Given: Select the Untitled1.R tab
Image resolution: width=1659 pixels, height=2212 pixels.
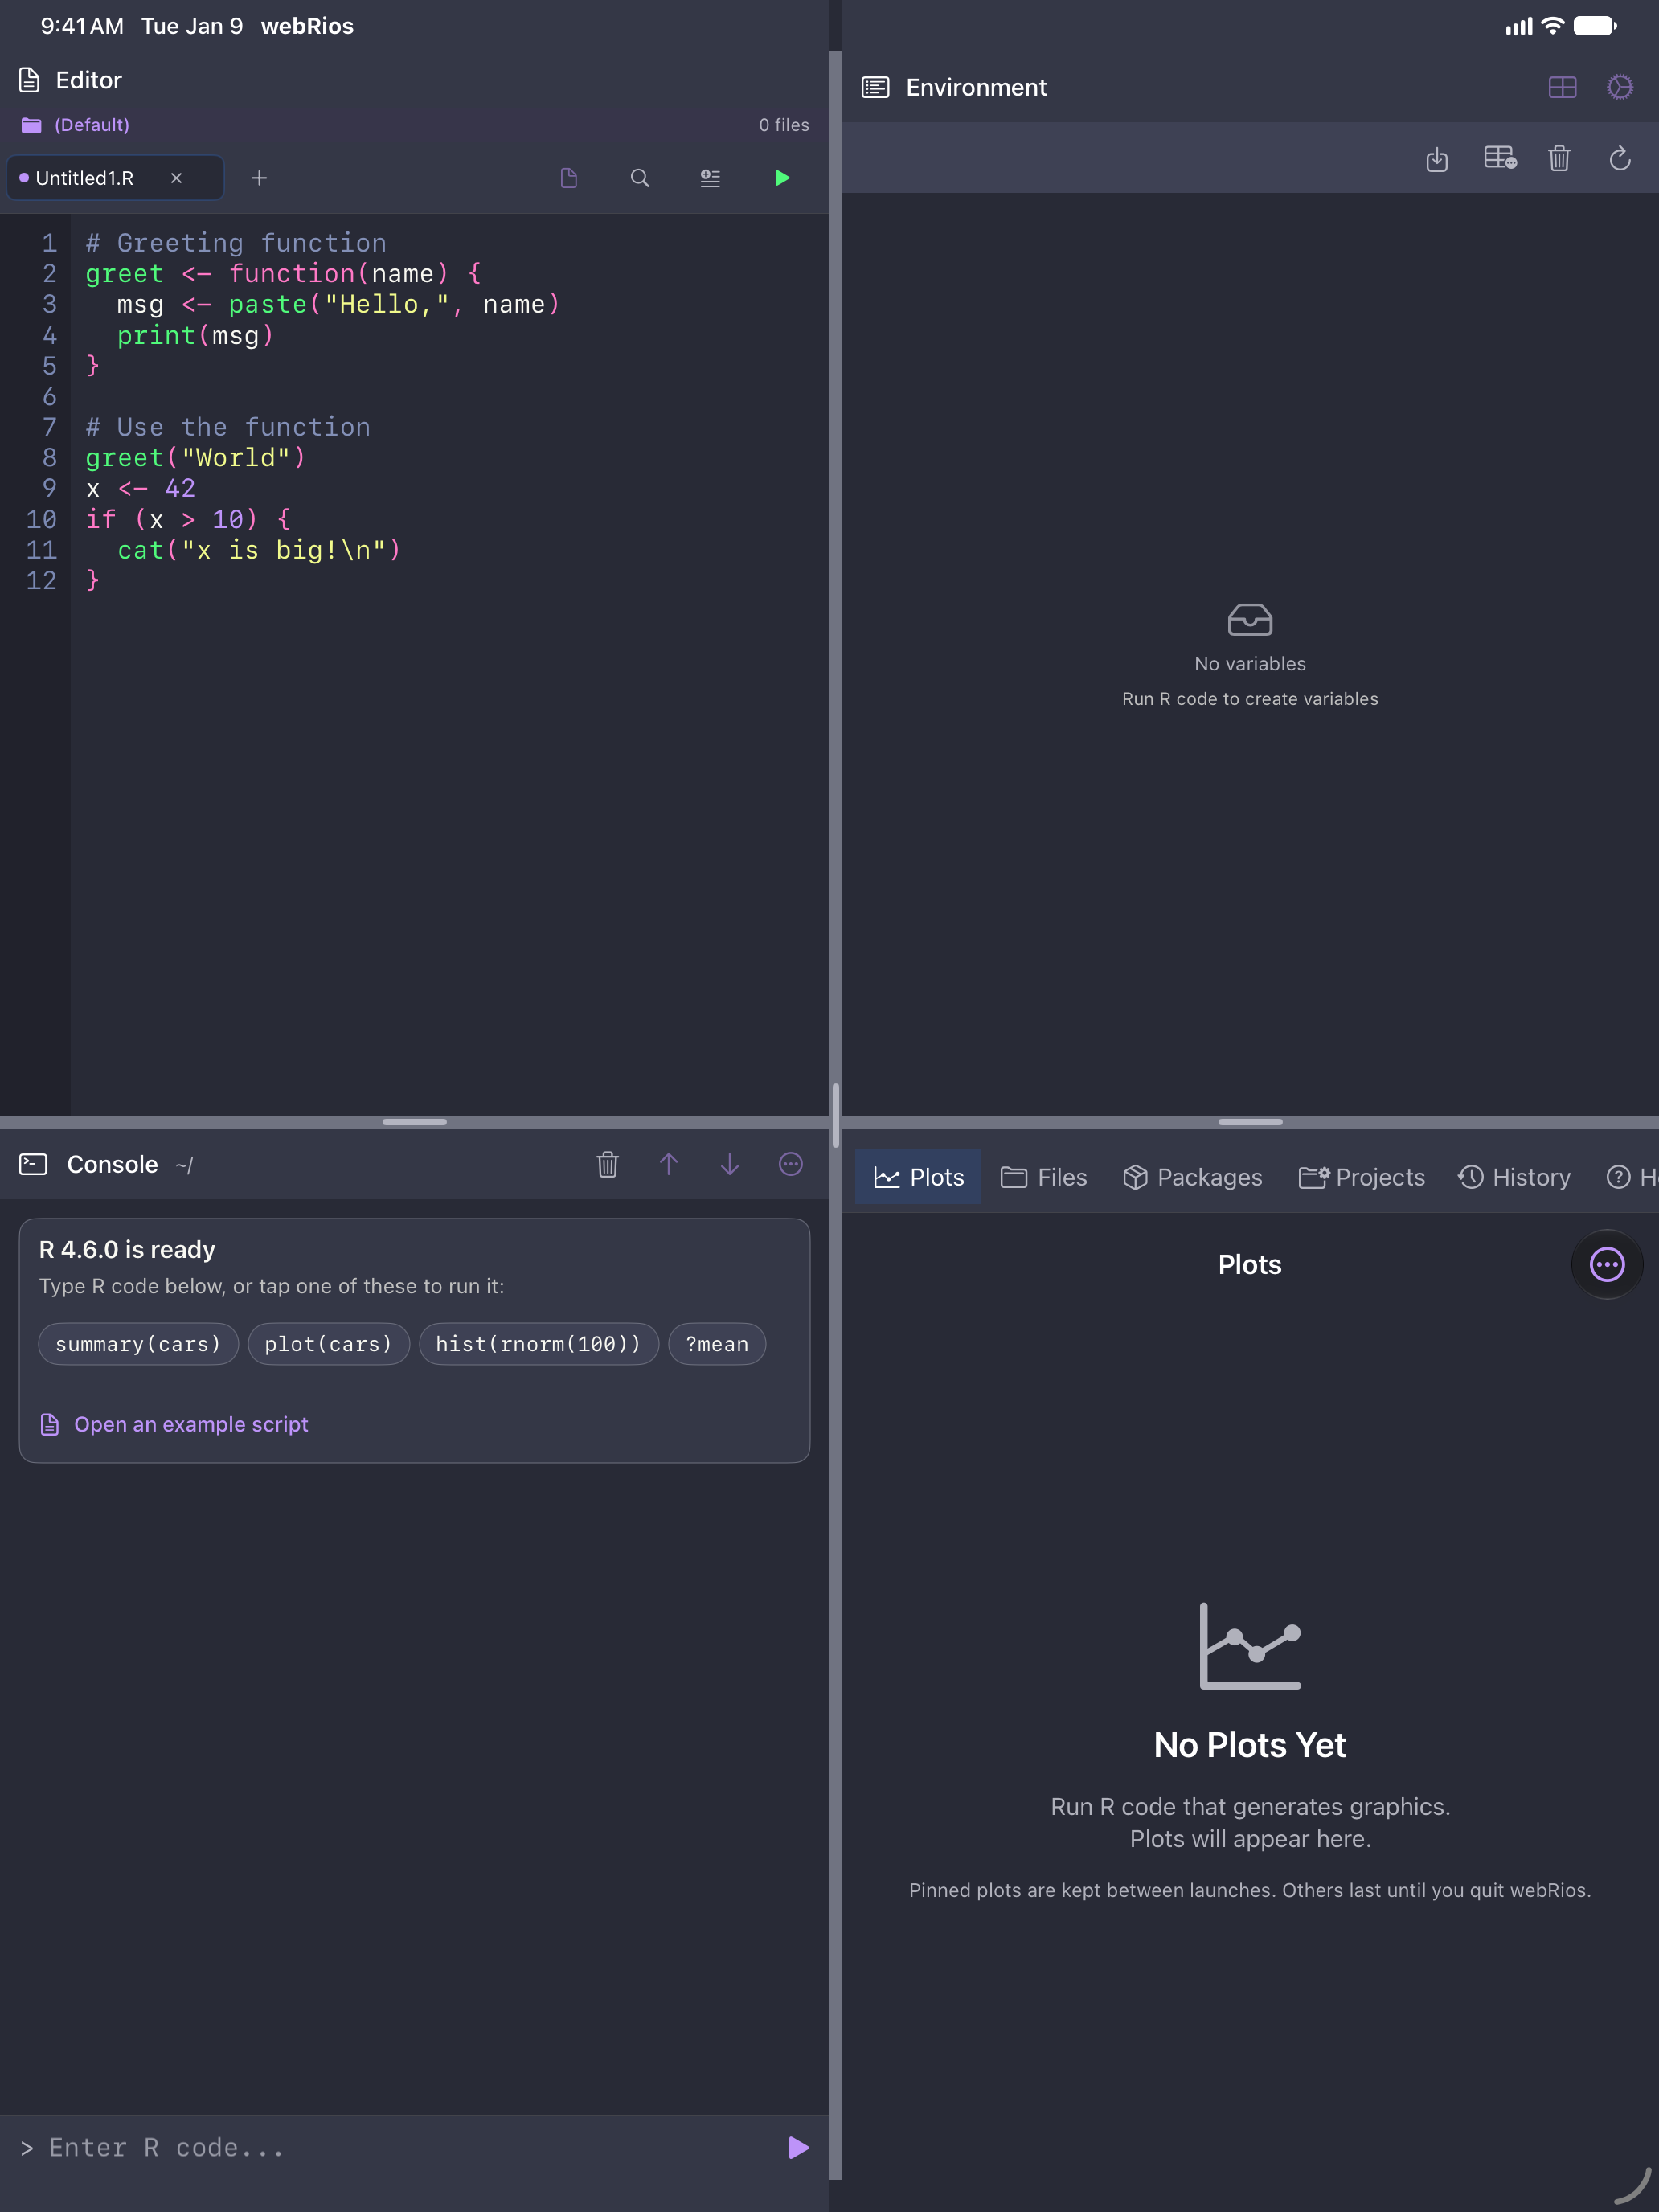Looking at the screenshot, I should pyautogui.click(x=115, y=178).
